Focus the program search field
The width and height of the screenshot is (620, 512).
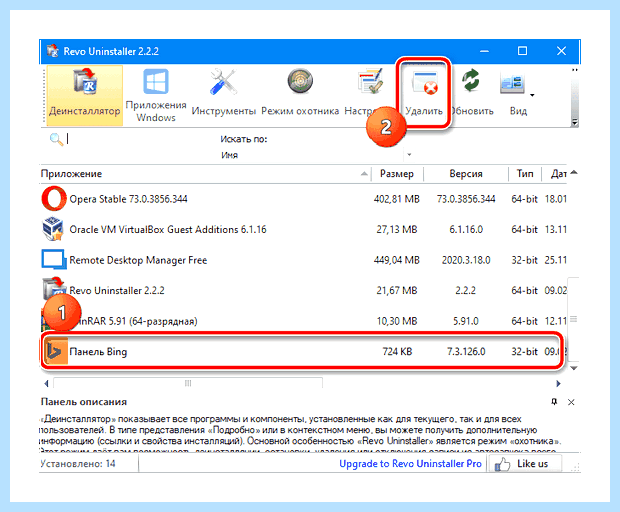coord(138,139)
